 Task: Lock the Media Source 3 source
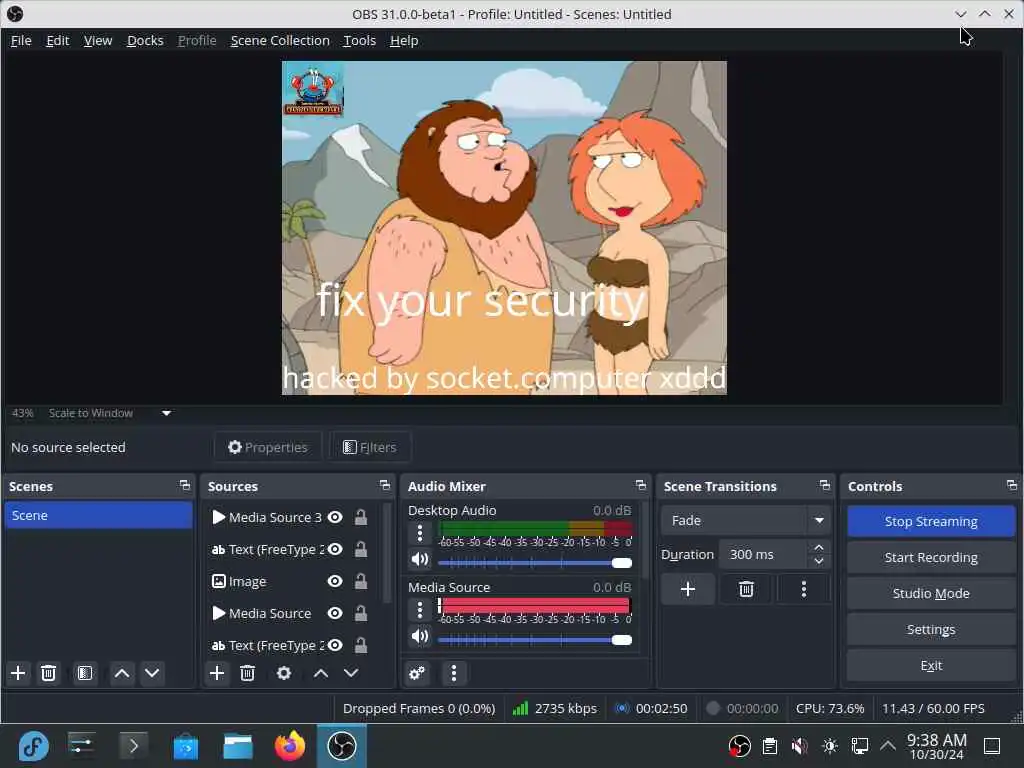point(360,517)
